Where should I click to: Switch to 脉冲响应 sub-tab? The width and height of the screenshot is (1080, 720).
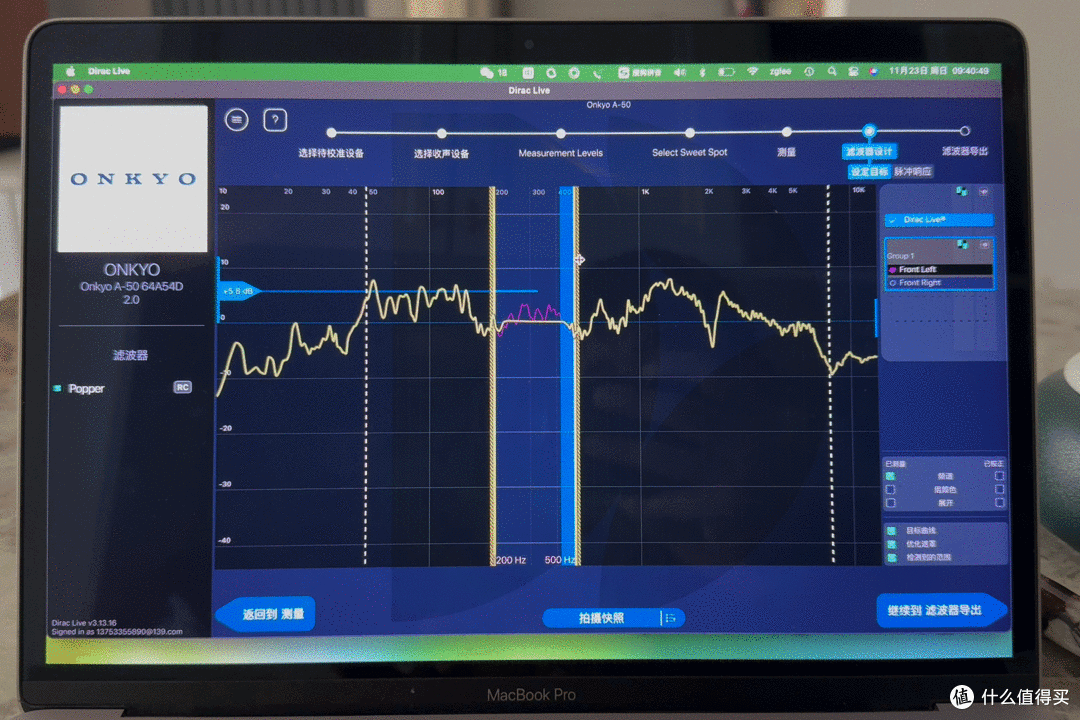(913, 172)
